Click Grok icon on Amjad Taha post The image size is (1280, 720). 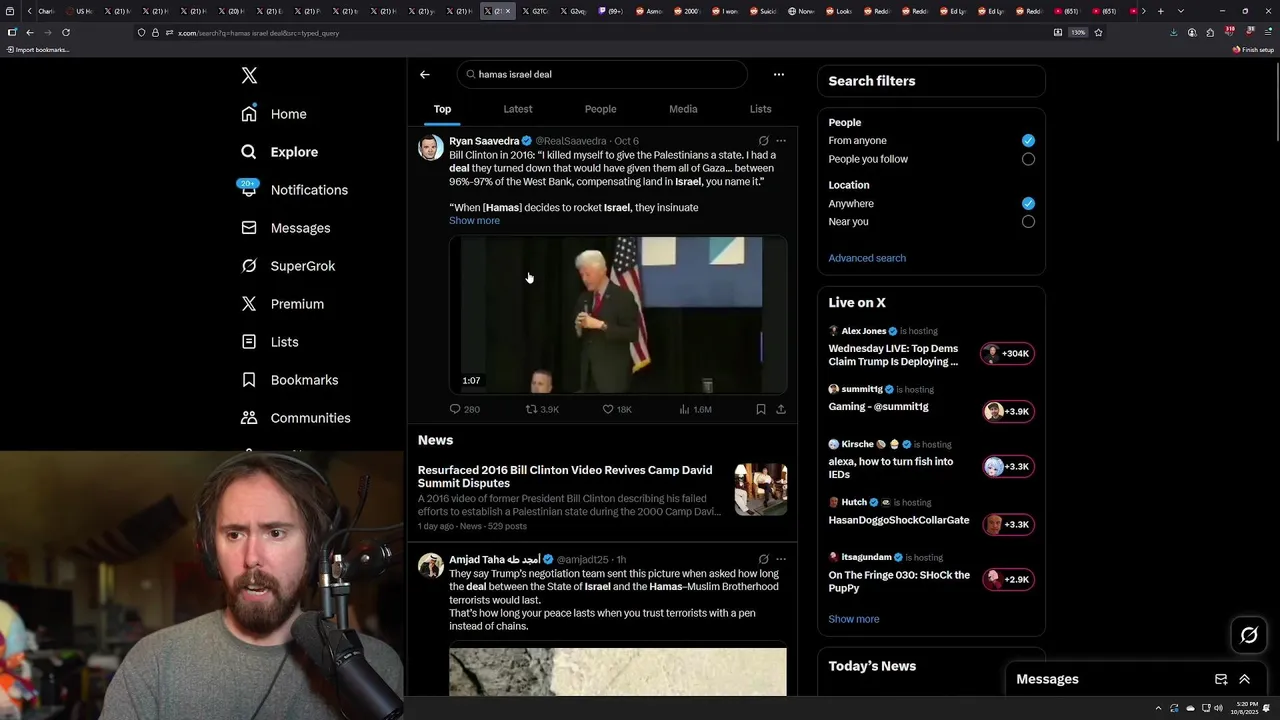[763, 559]
